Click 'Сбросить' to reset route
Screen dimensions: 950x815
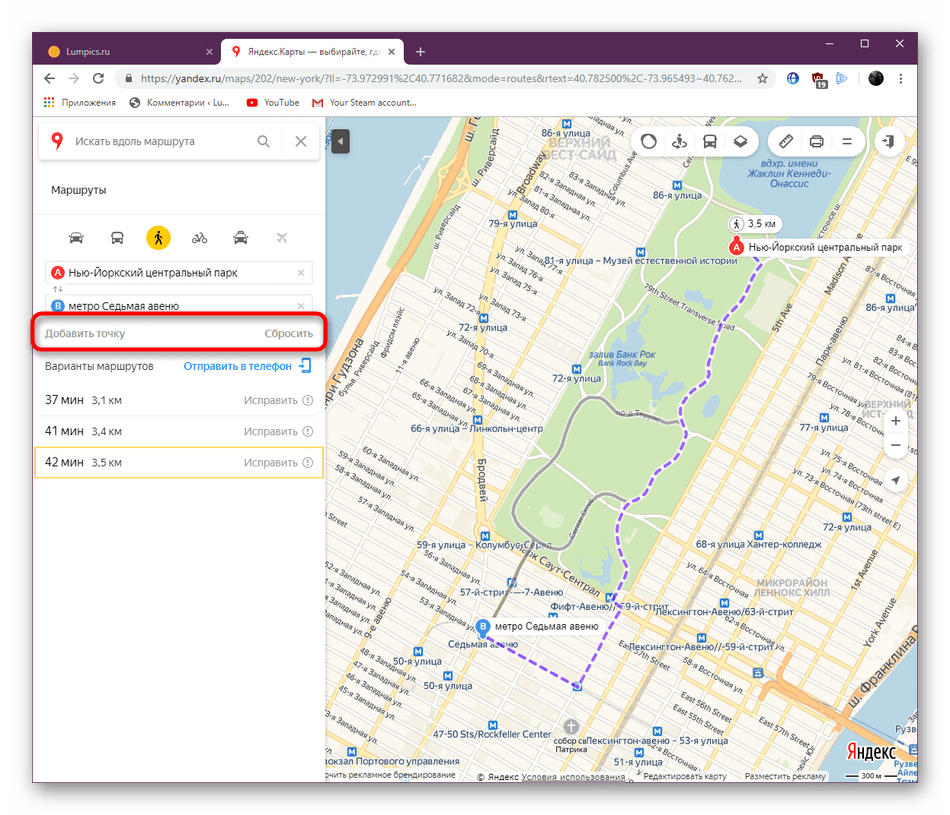pyautogui.click(x=288, y=333)
